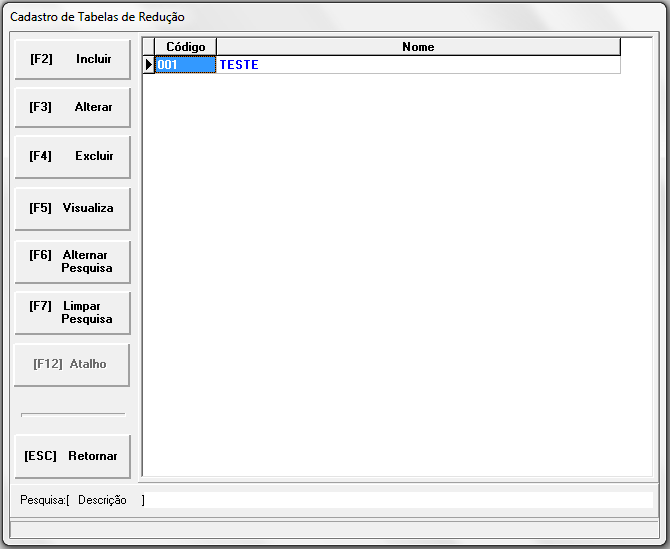Click the black row indicator arrow
The image size is (670, 549).
tap(149, 65)
